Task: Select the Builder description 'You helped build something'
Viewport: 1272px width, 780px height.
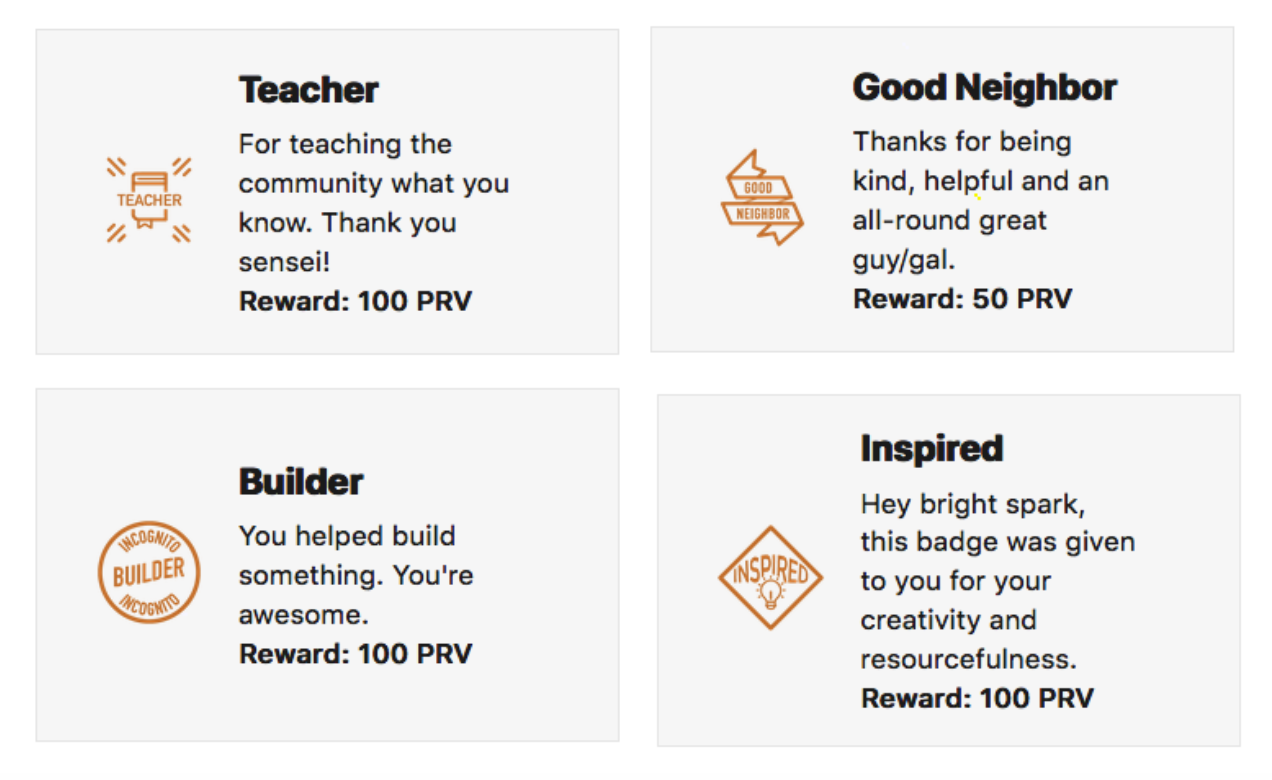Action: (356, 574)
